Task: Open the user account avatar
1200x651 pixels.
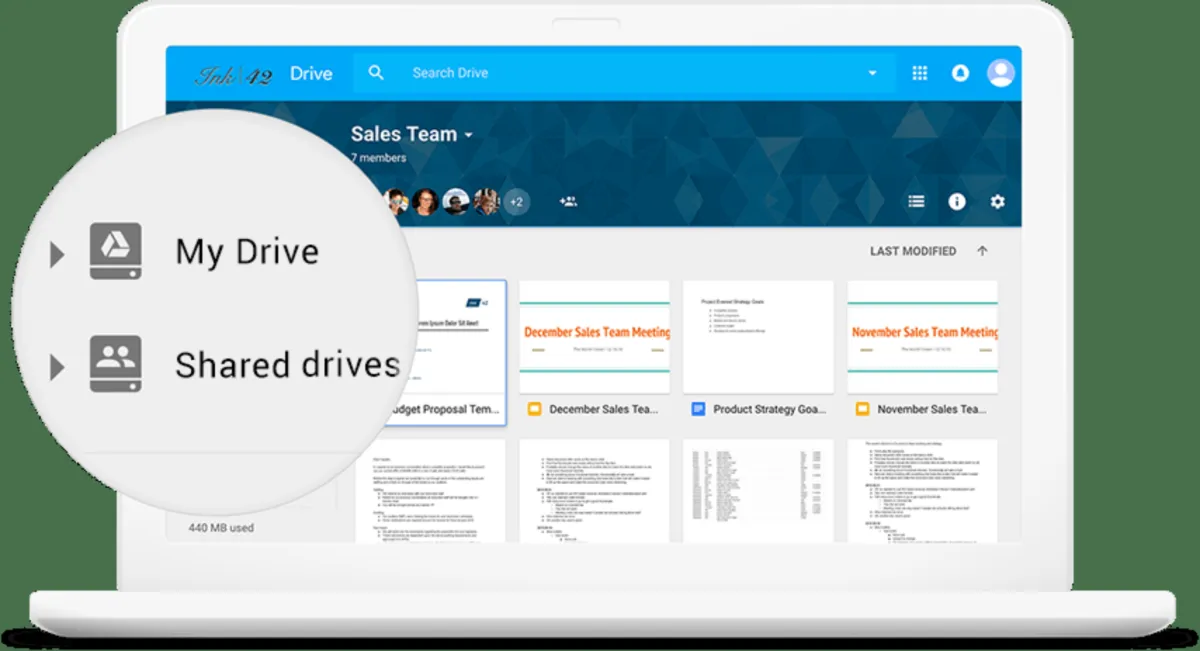Action: [1001, 73]
